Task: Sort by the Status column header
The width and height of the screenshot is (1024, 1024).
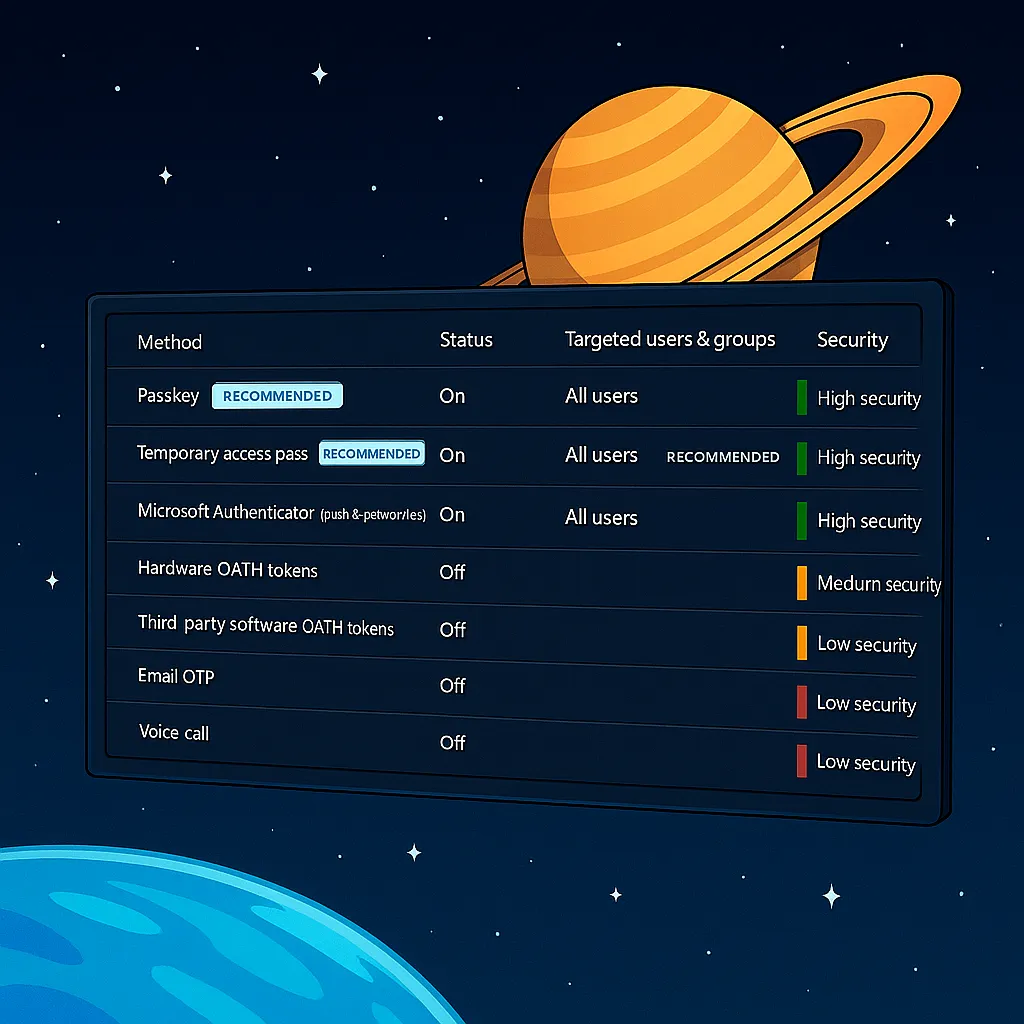Action: click(466, 340)
